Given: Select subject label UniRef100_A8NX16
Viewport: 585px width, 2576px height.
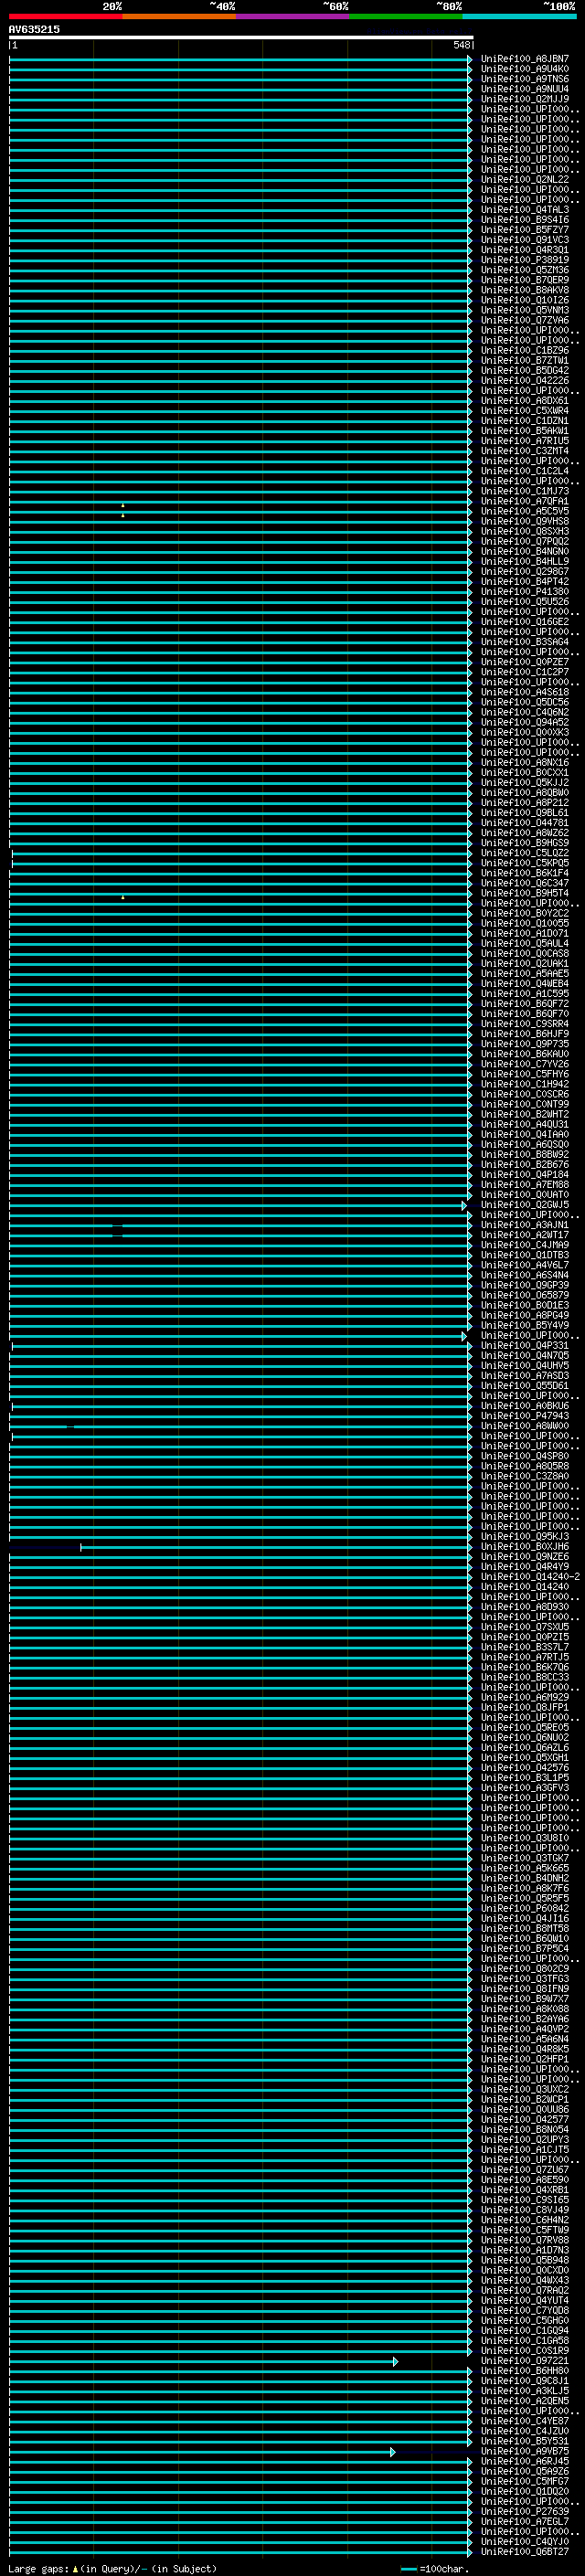Looking at the screenshot, I should (x=524, y=763).
